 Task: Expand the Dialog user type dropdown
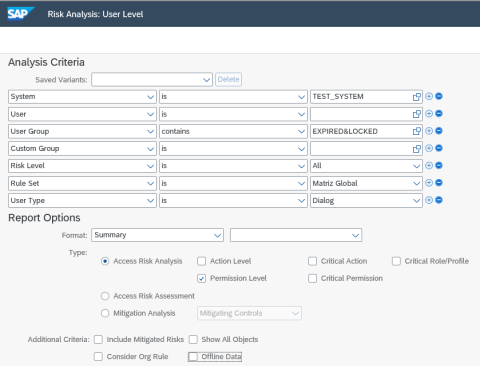pyautogui.click(x=416, y=201)
